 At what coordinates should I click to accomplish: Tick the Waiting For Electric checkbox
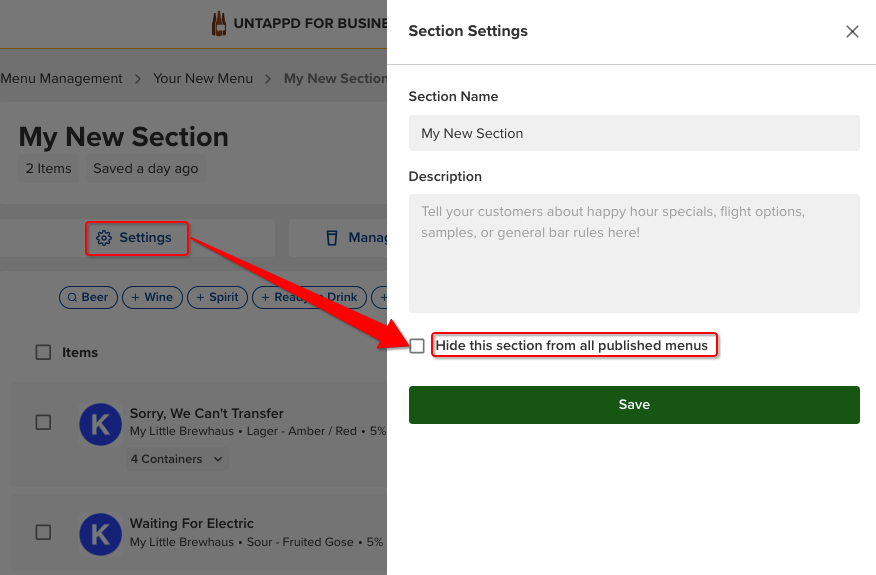[x=43, y=532]
